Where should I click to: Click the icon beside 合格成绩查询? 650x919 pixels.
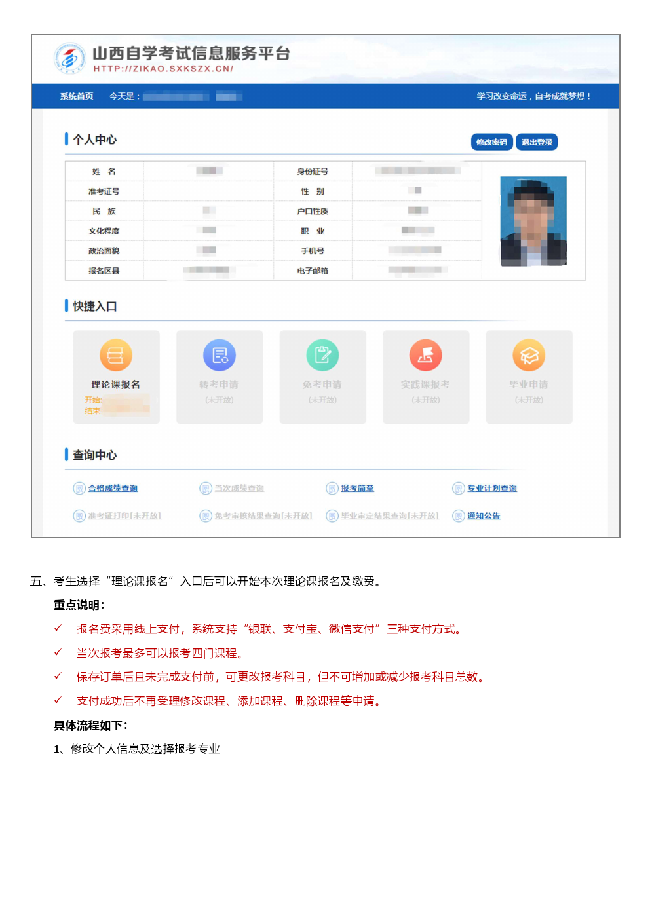coord(79,488)
